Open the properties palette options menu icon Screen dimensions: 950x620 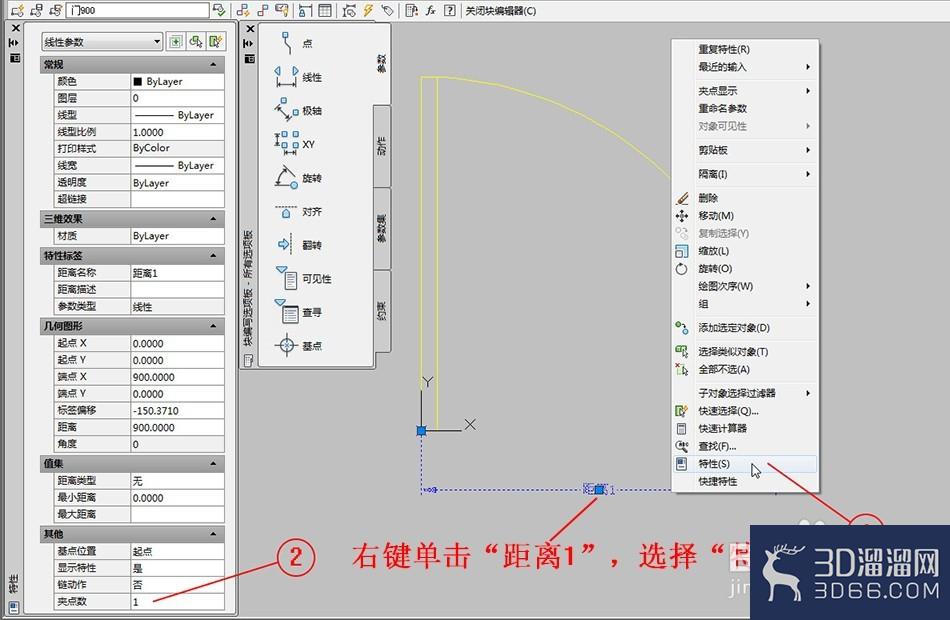click(15, 58)
